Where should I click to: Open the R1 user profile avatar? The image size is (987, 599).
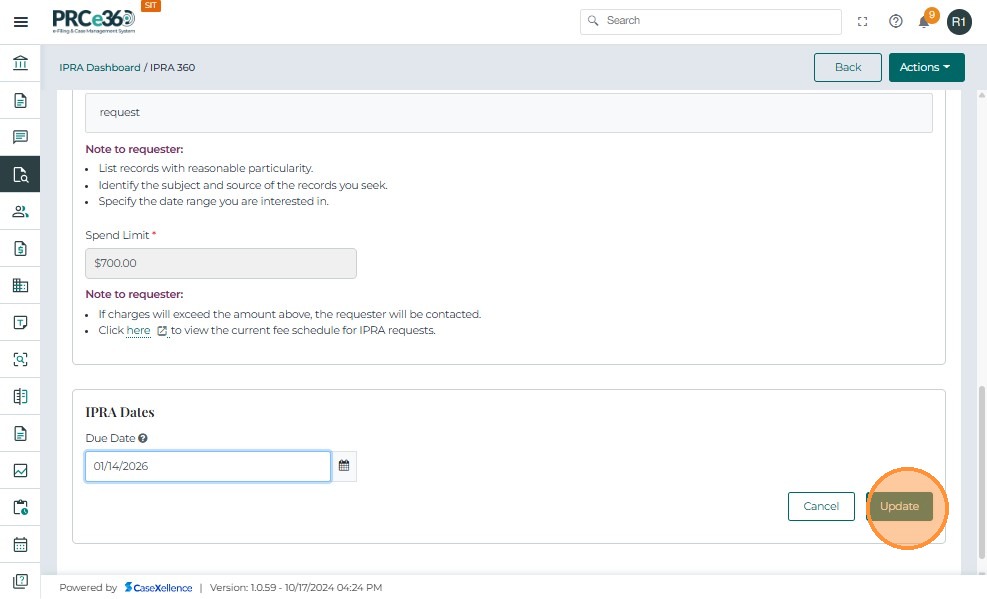959,21
